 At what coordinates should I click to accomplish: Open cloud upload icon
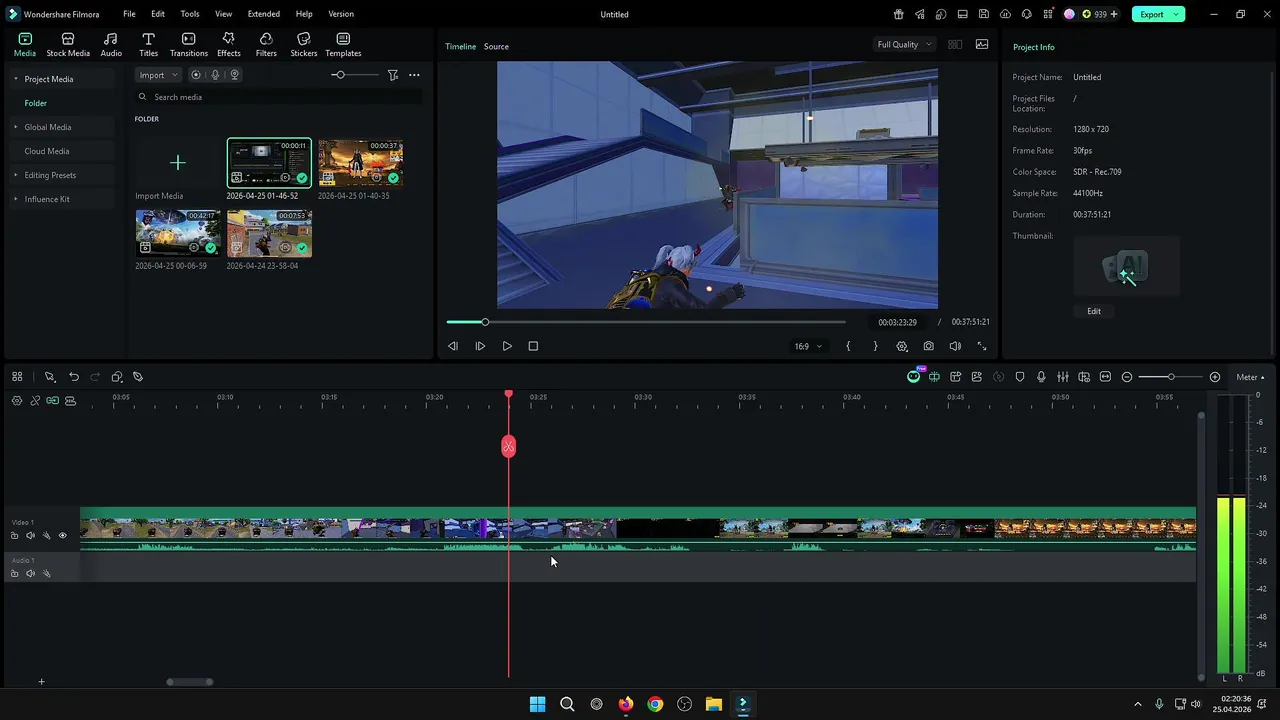coord(1005,14)
